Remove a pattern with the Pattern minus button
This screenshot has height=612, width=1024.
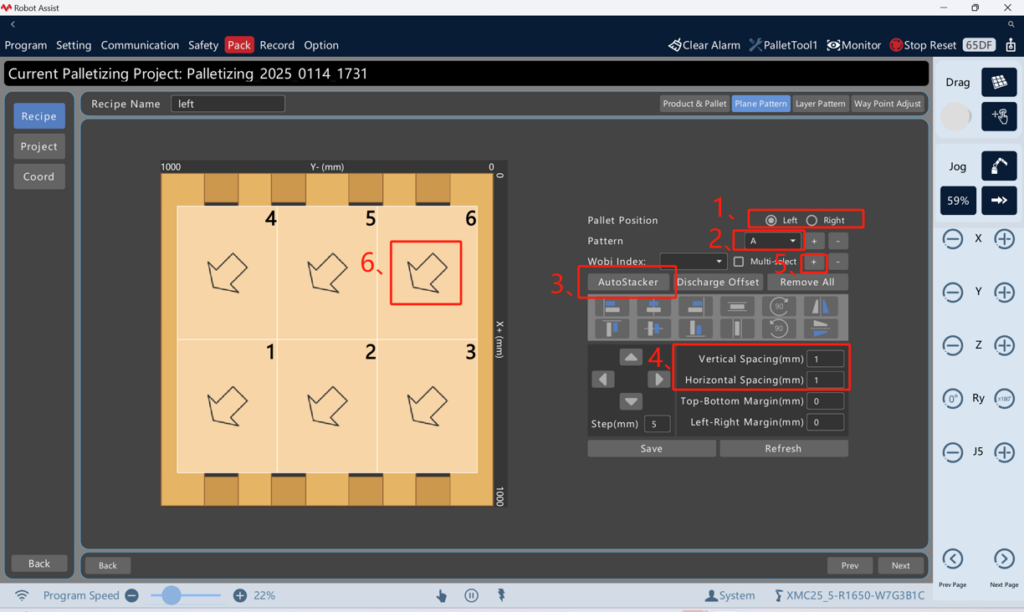838,241
